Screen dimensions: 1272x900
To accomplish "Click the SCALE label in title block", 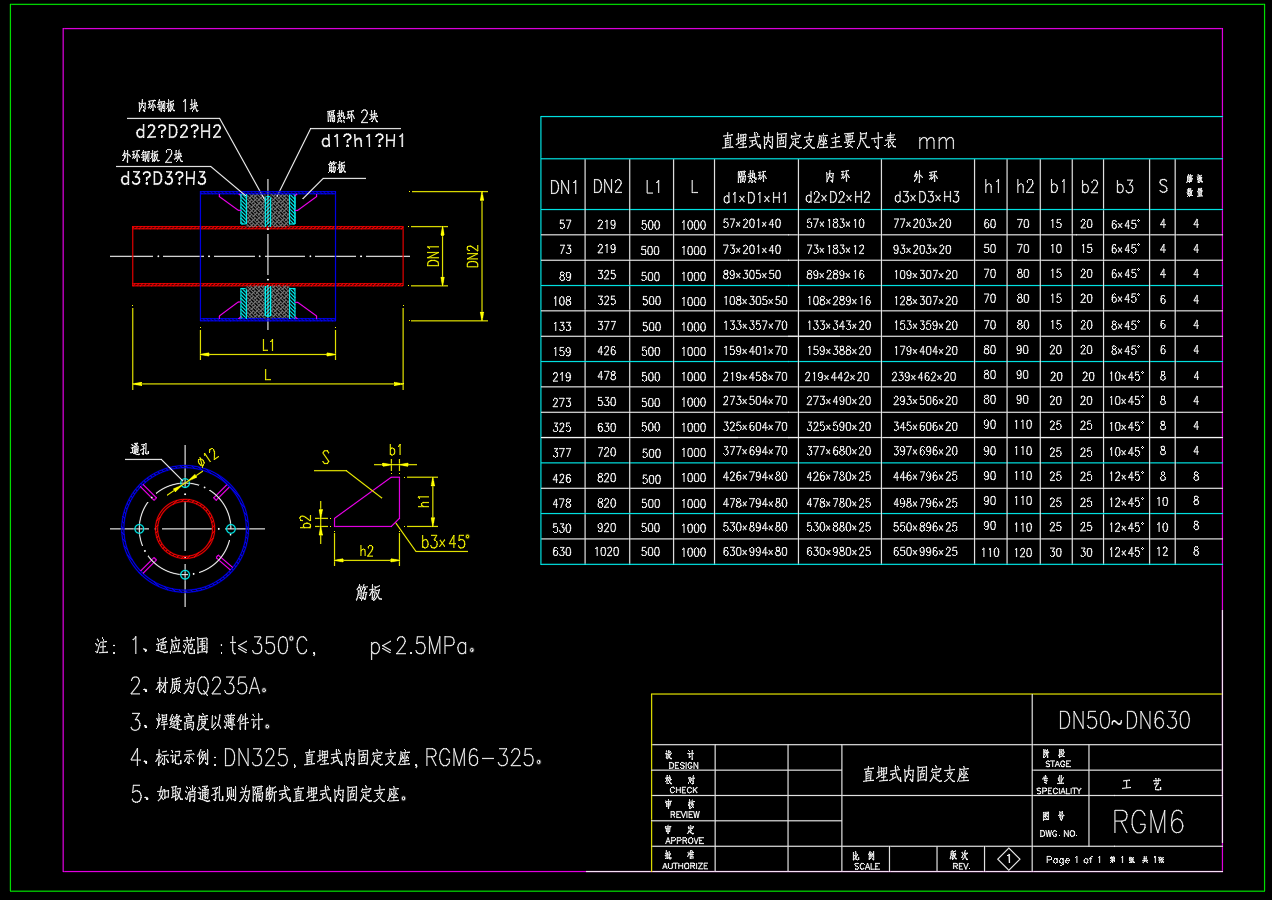I will pos(866,860).
